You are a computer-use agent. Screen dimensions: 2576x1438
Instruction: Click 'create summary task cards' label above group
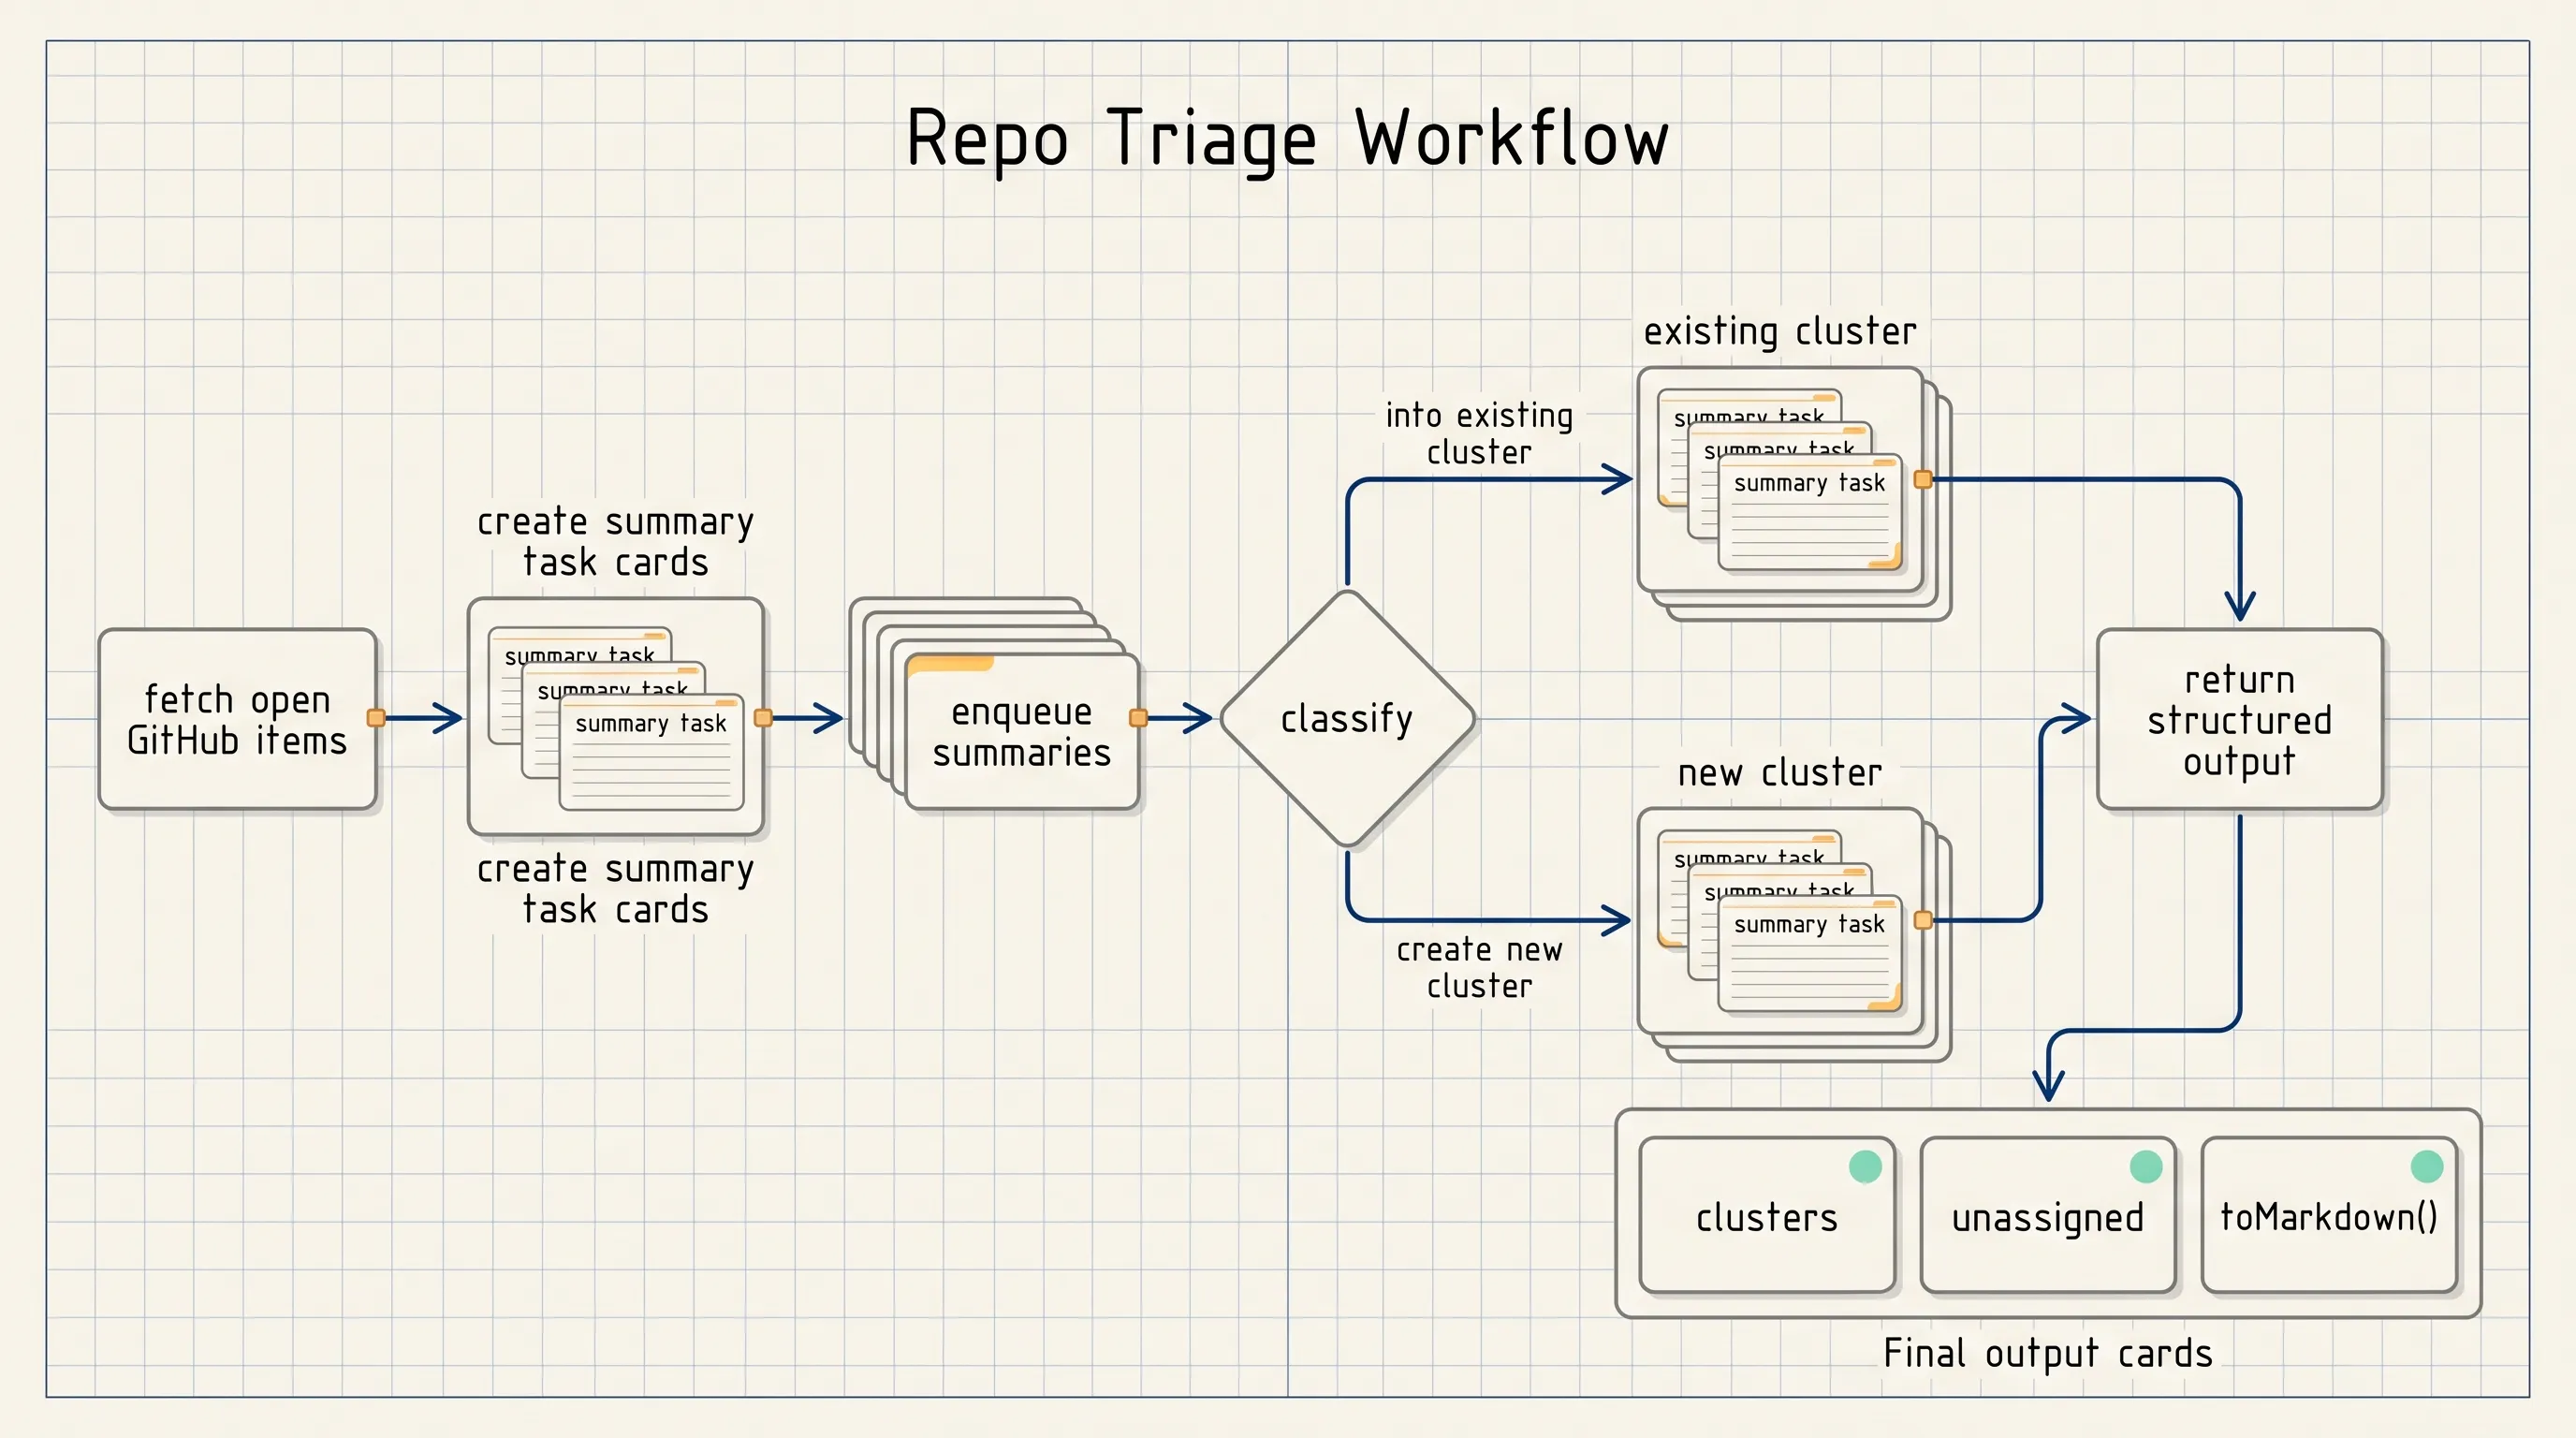pyautogui.click(x=615, y=542)
